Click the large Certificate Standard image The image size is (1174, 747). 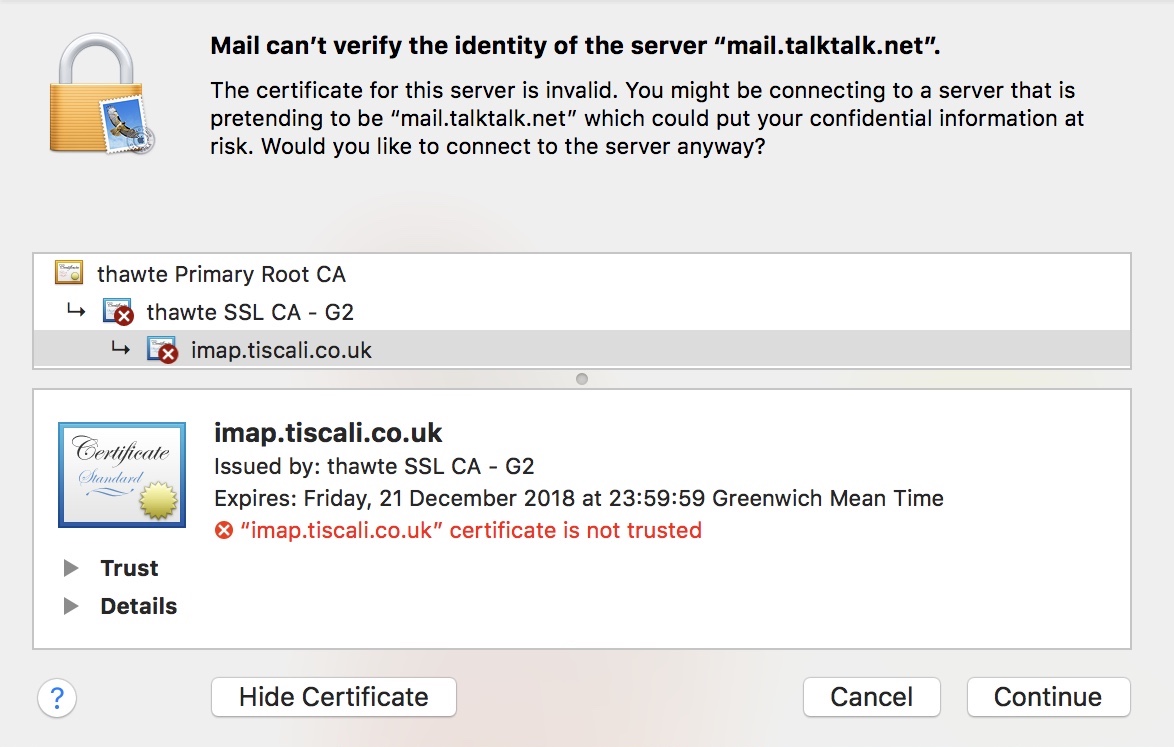tap(121, 474)
